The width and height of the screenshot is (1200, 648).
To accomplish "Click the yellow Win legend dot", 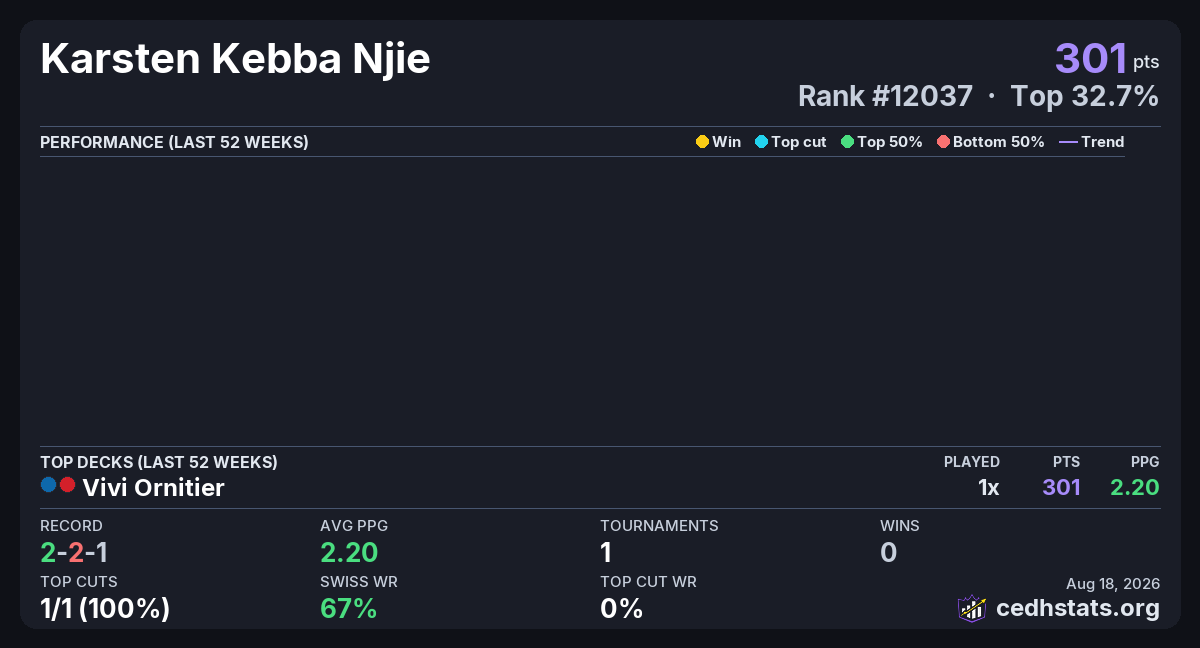I will point(702,142).
